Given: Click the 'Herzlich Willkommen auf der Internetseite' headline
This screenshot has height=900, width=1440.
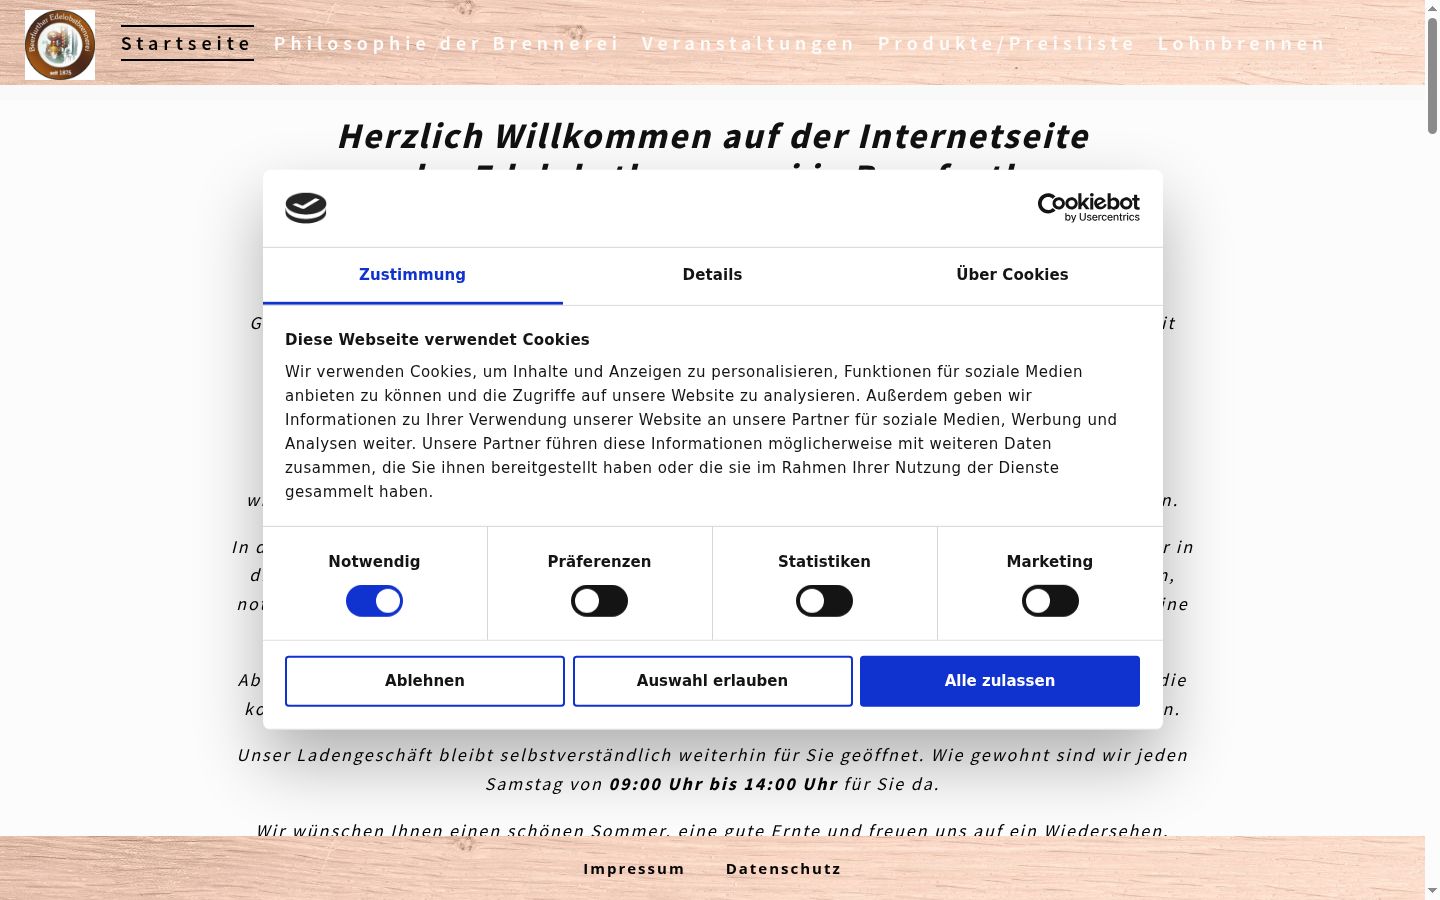Looking at the screenshot, I should coord(713,136).
